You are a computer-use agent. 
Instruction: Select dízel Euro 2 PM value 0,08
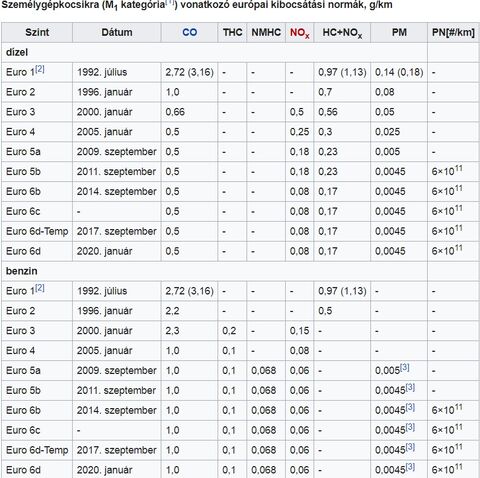(385, 92)
